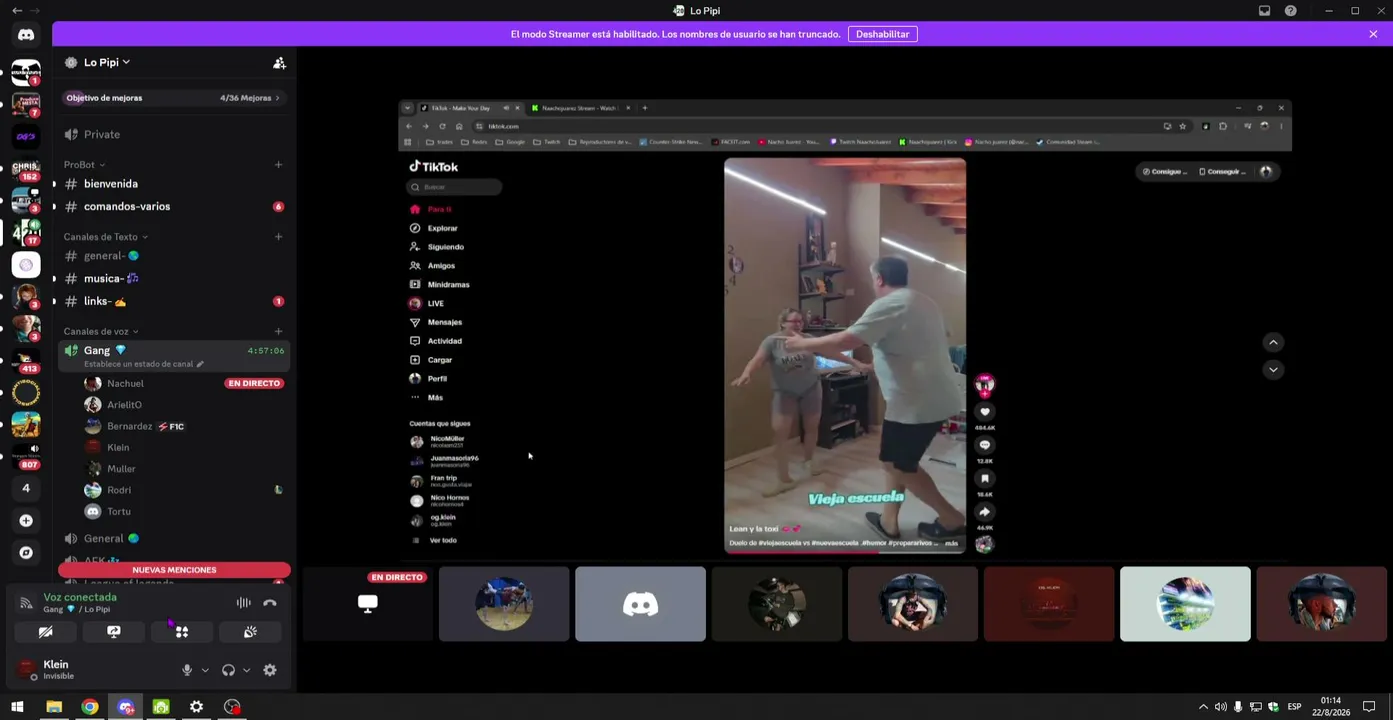Open the bienvenida text channel
Viewport: 1393px width, 720px height.
coord(174,184)
